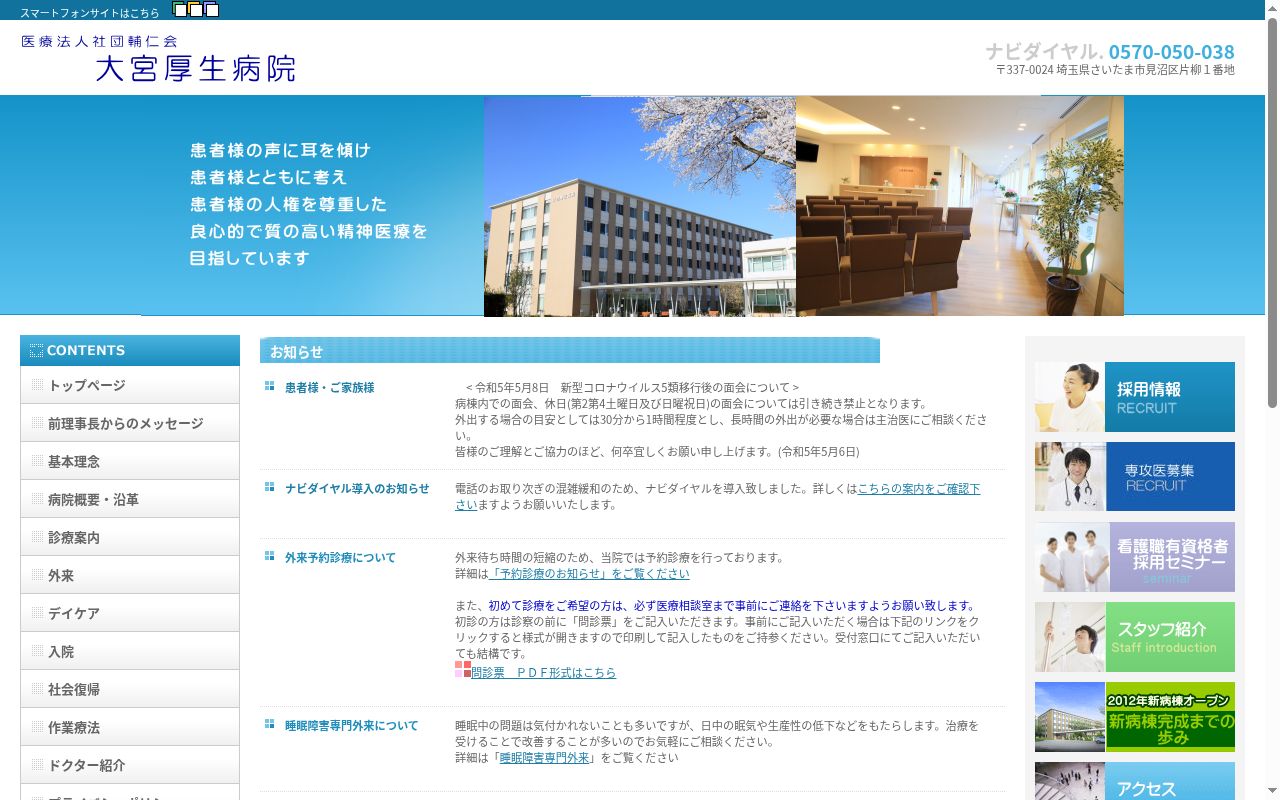This screenshot has height=800, width=1280.
Task: Click the address 〒337-0024 埼玉県さいたま市見沼区片柳1番地
Action: [x=1115, y=70]
